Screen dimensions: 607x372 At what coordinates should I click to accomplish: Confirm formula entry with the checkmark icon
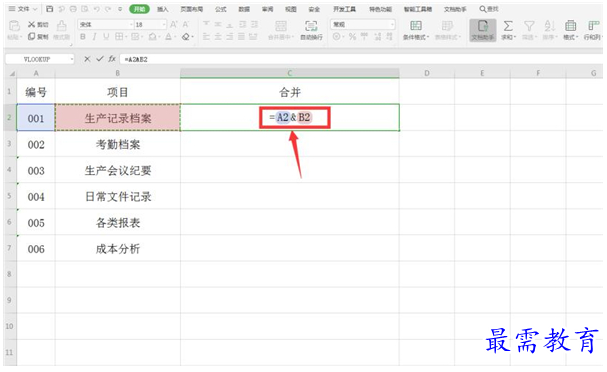pos(100,59)
